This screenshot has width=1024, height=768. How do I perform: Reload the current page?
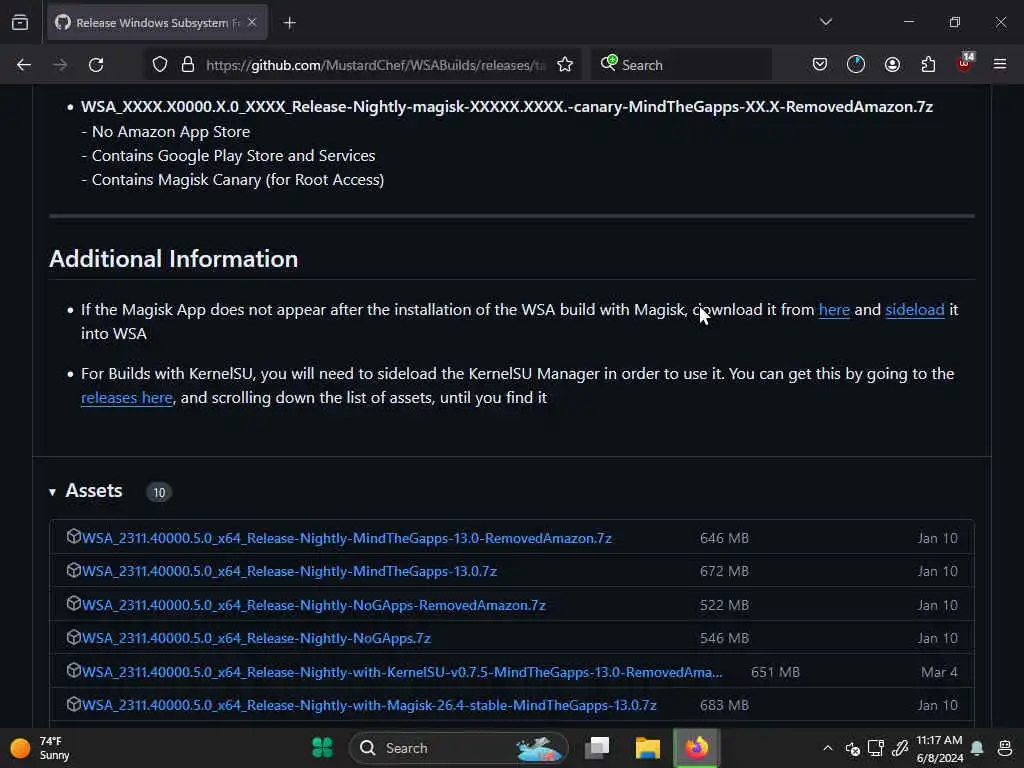coord(96,65)
